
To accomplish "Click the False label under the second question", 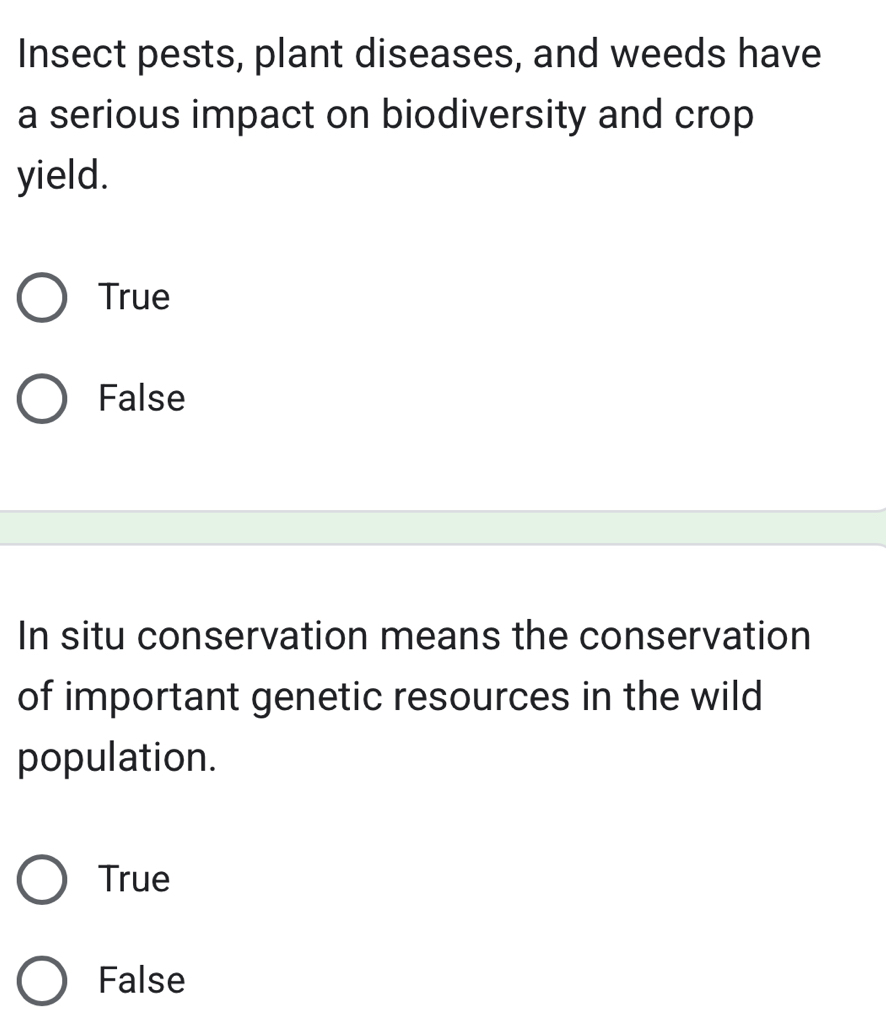I will [141, 981].
